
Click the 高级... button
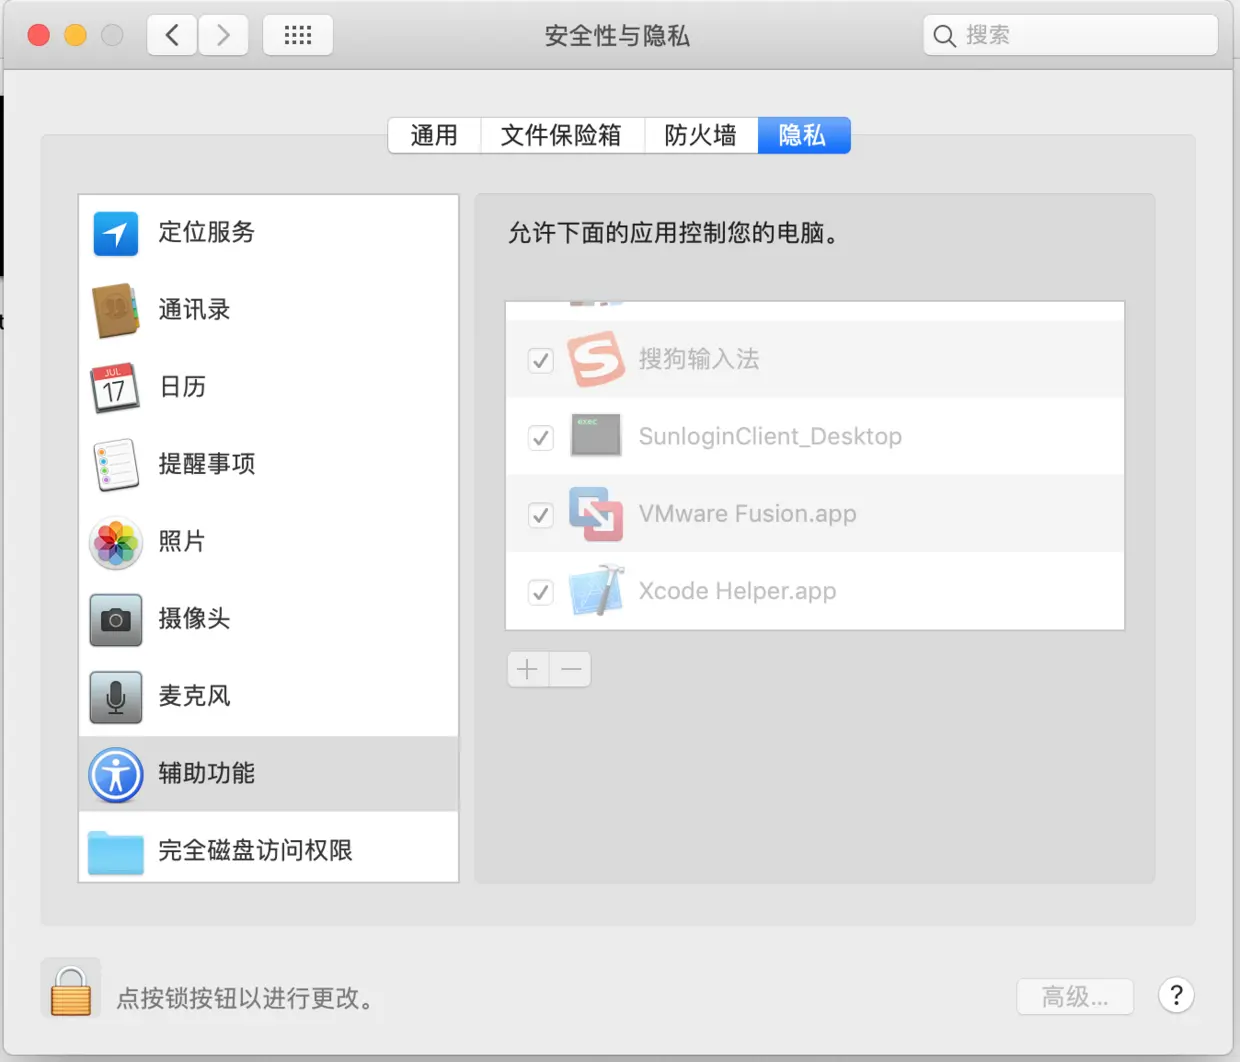(x=1075, y=996)
